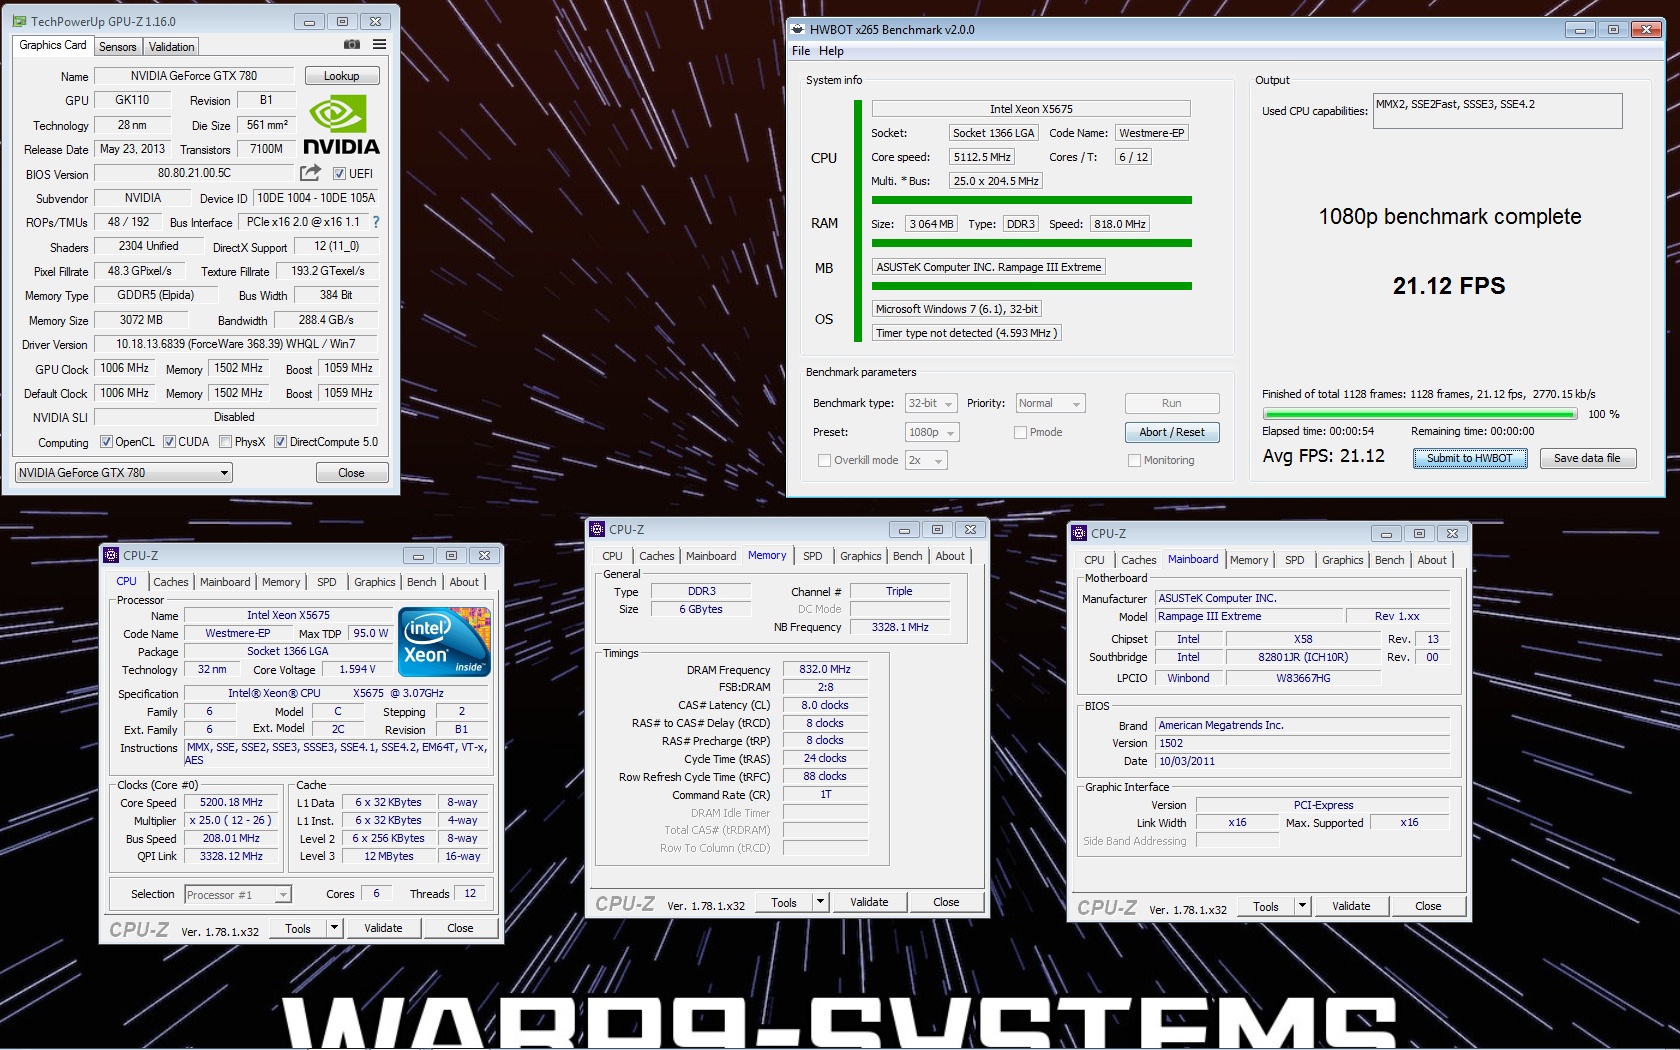Image resolution: width=1680 pixels, height=1050 pixels.
Task: Click Tools button in CPU-Z Mainboard window
Action: (1266, 907)
